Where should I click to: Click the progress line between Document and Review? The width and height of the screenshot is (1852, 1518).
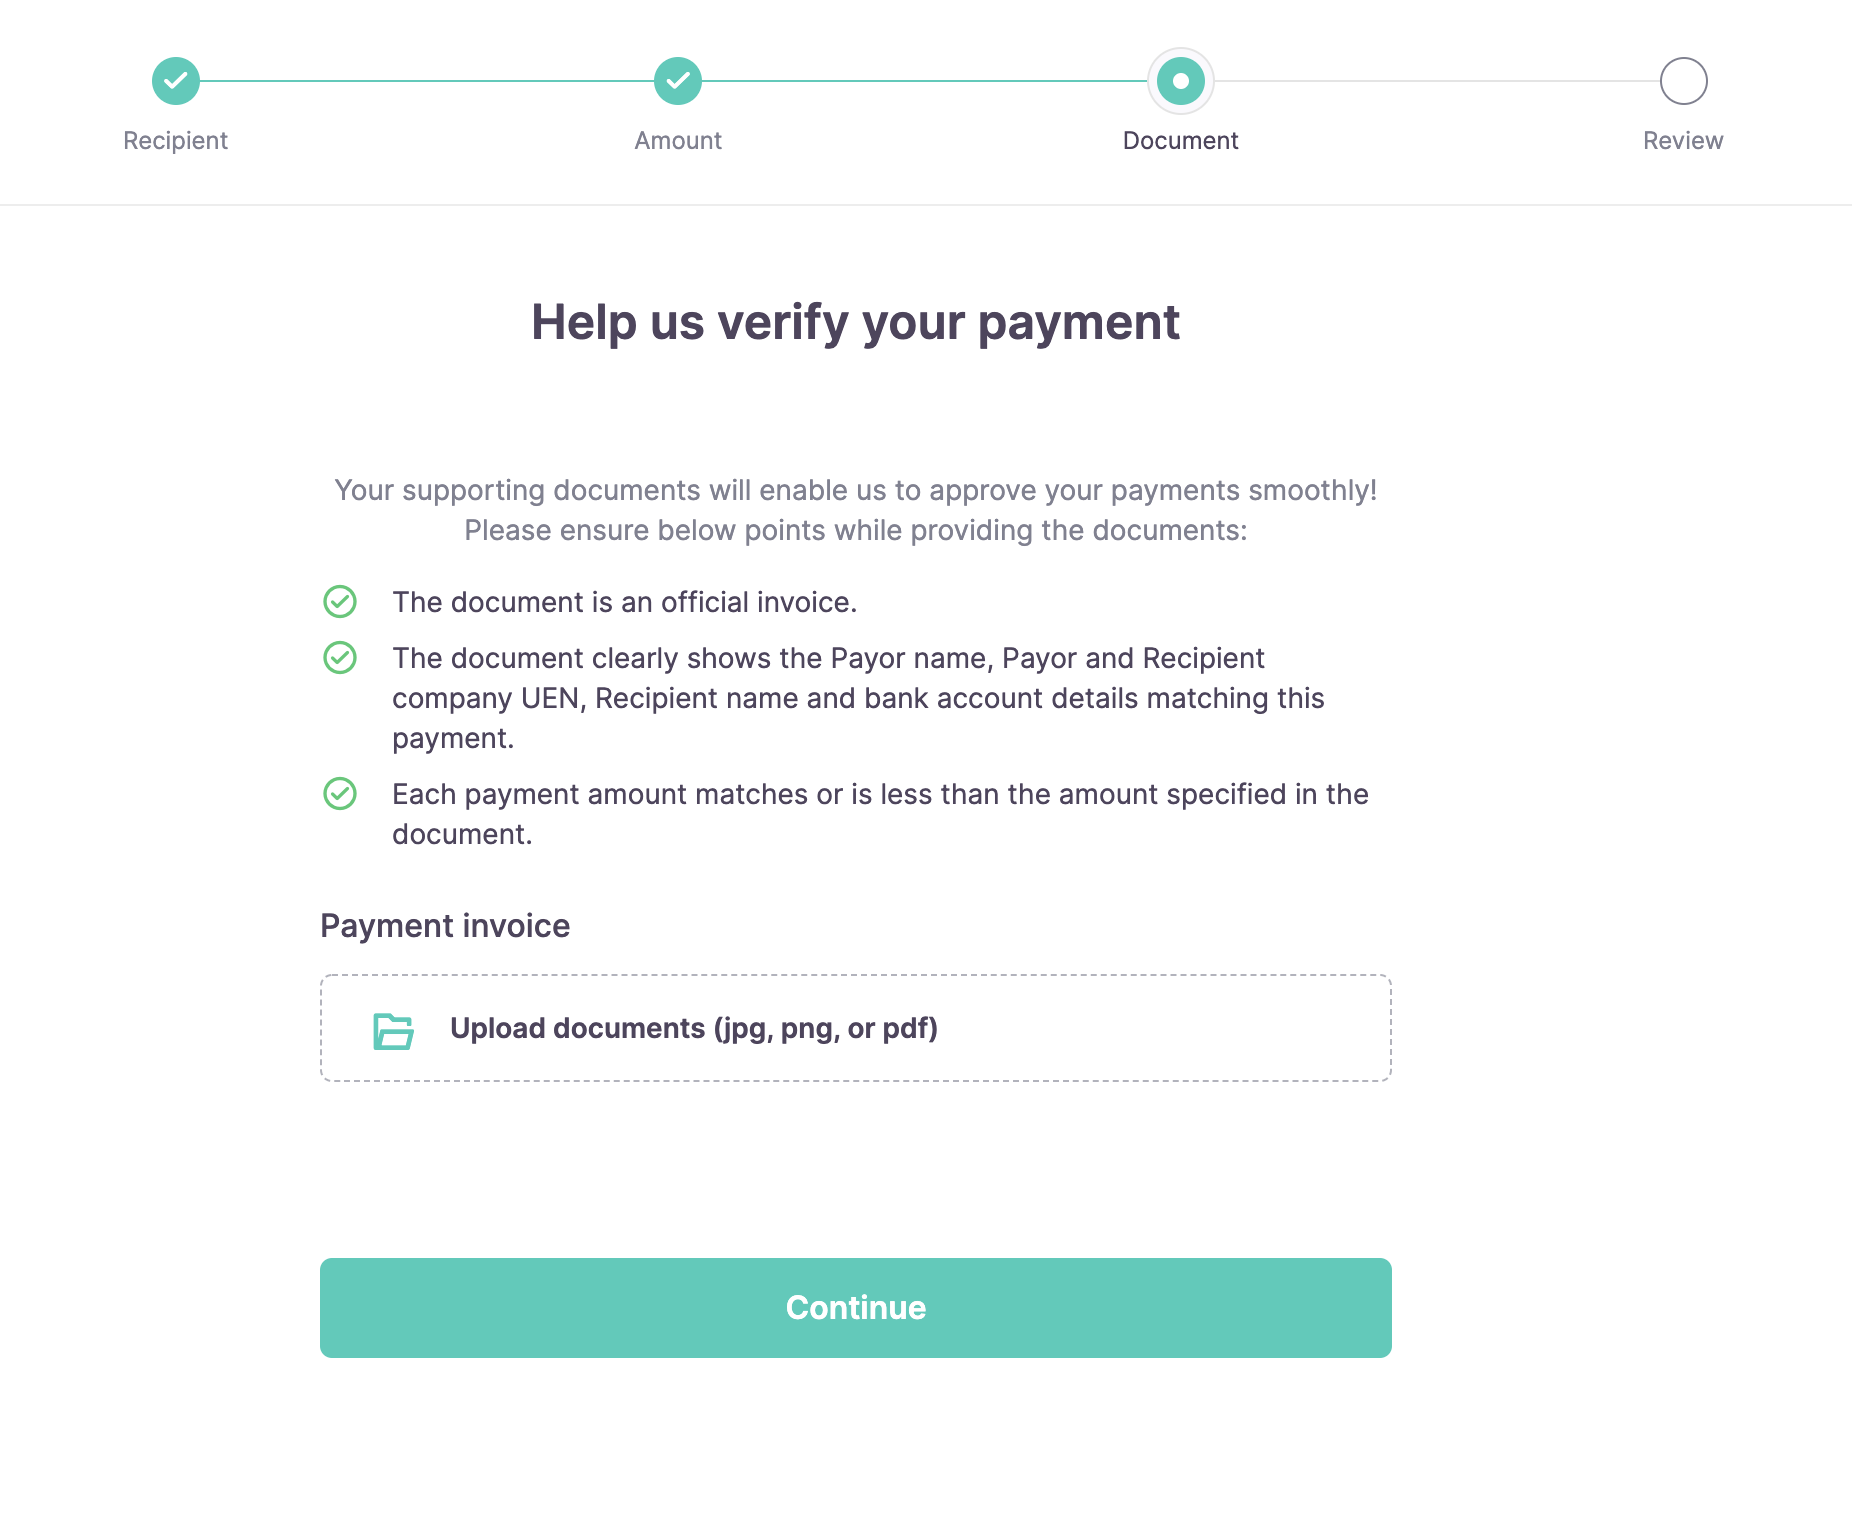coord(1437,81)
